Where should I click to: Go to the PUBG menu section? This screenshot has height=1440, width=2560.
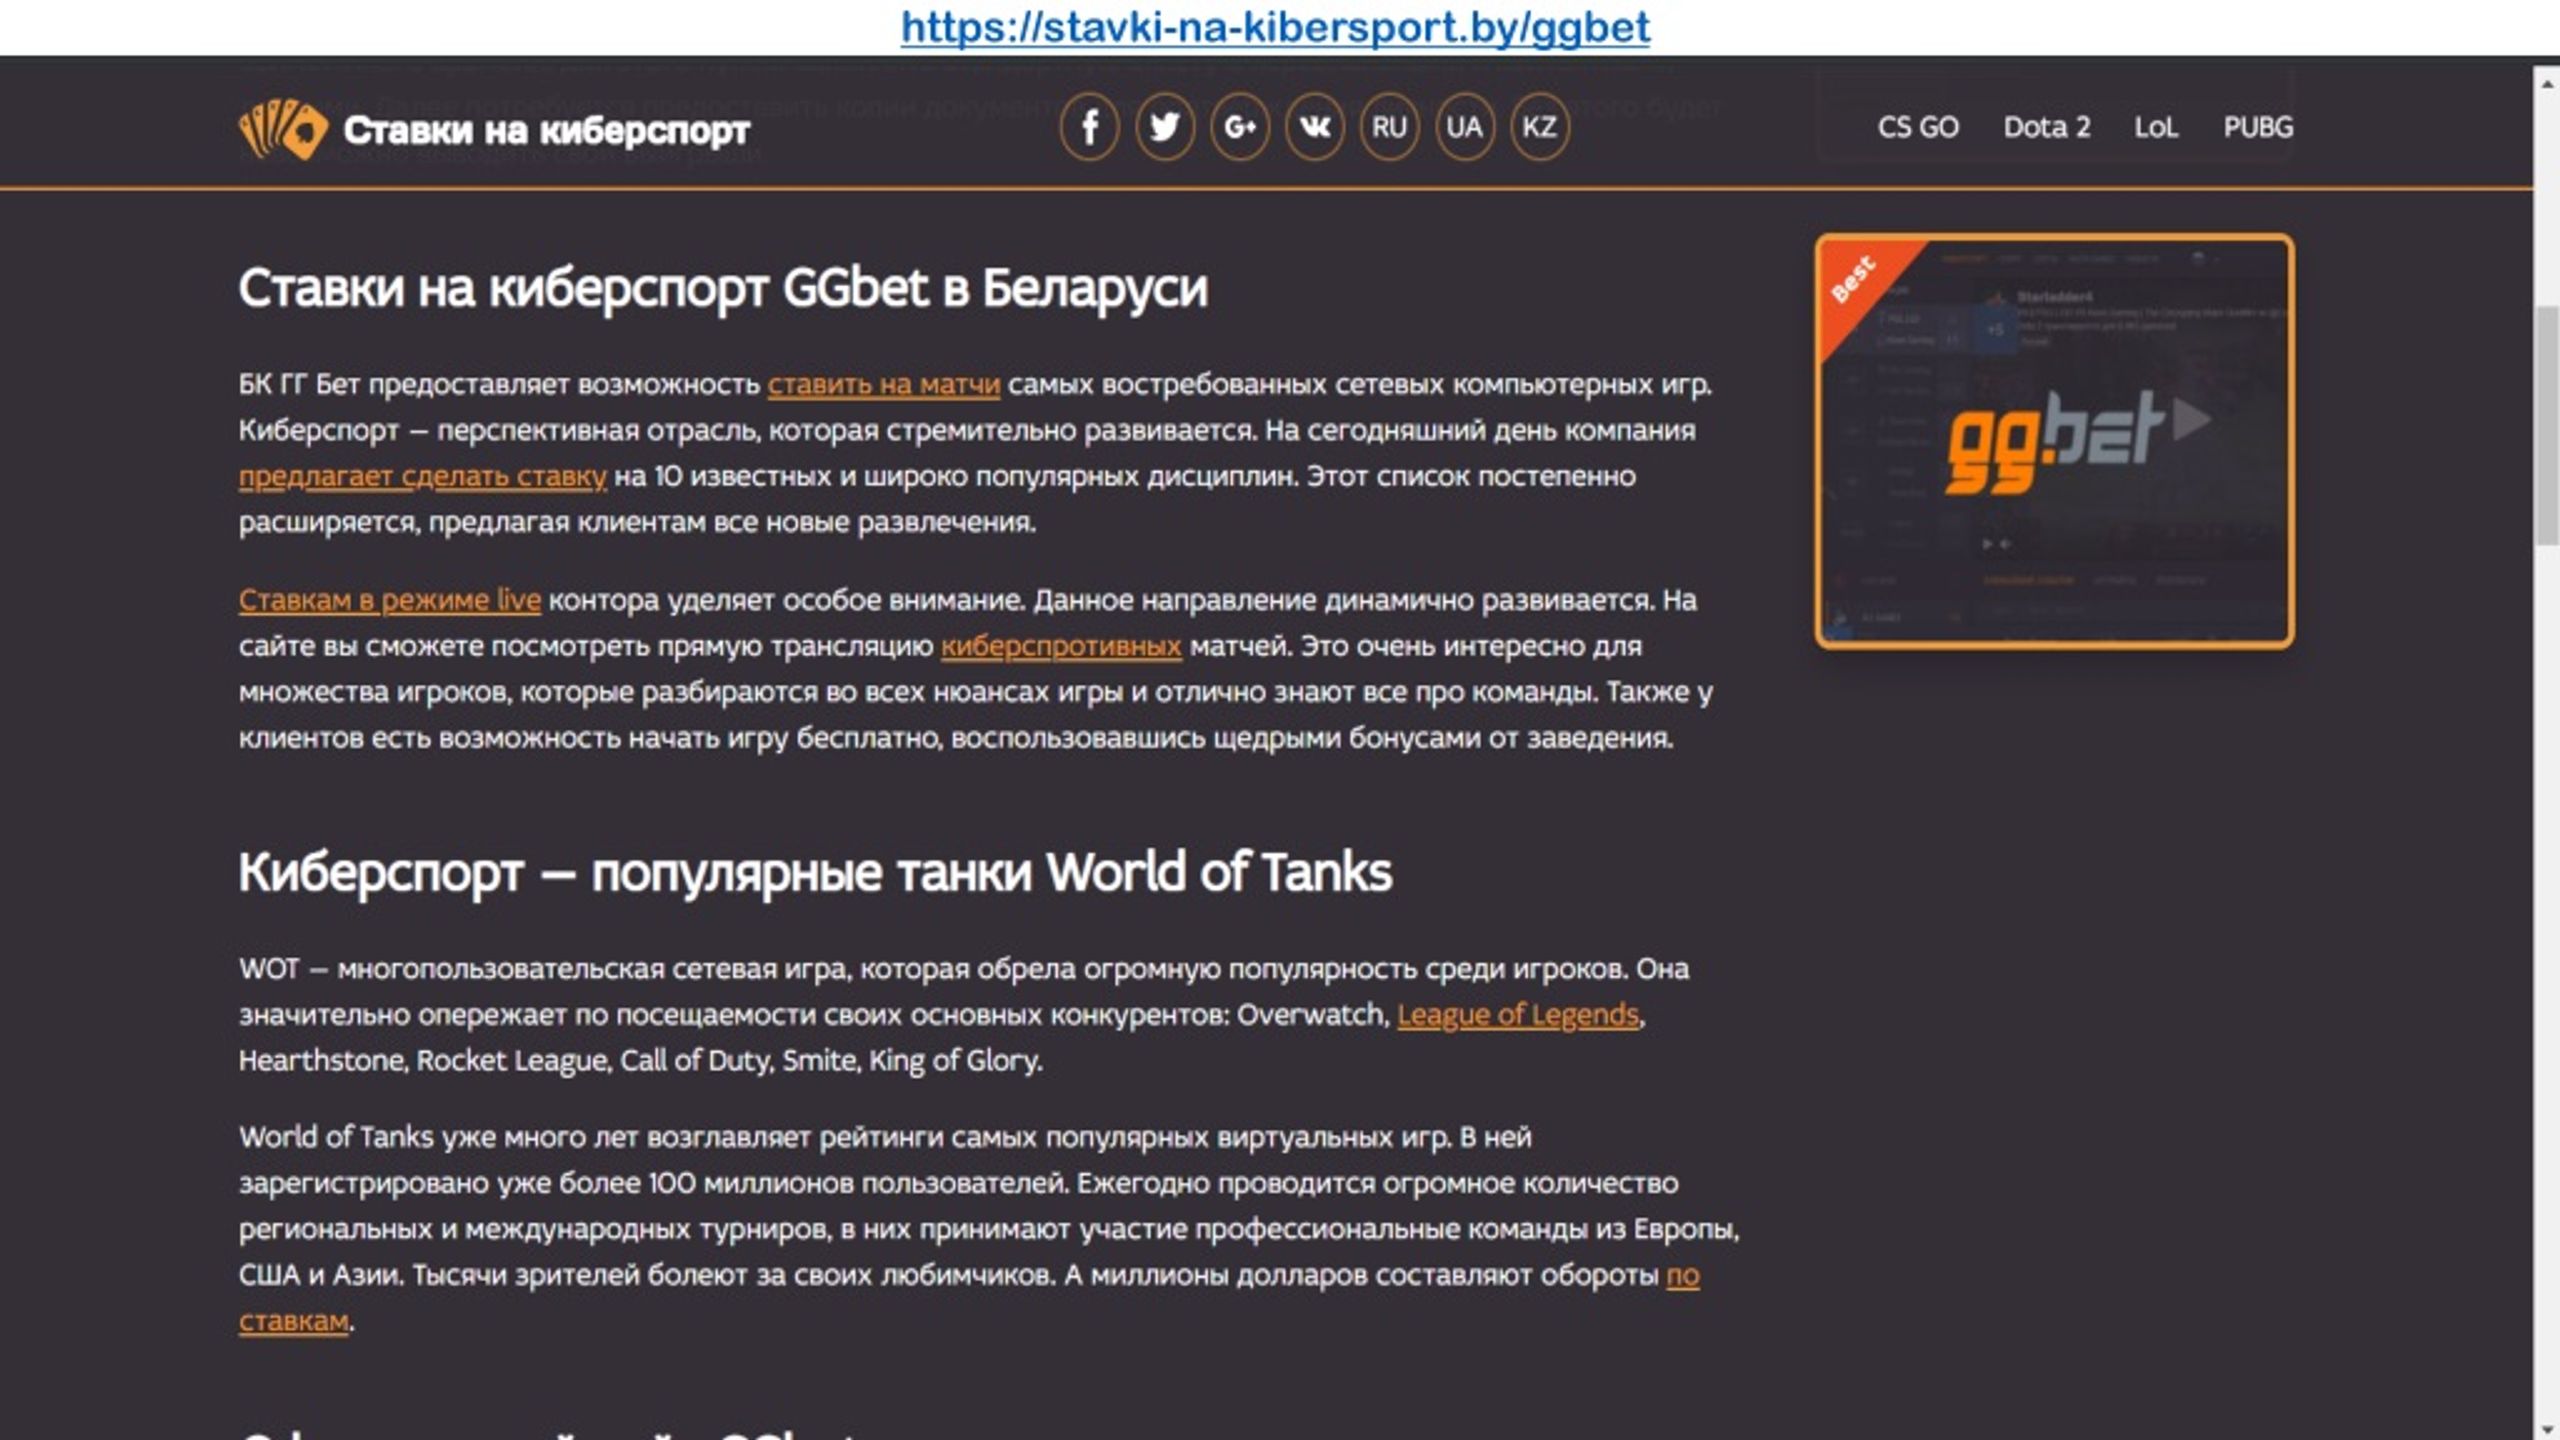(2258, 128)
